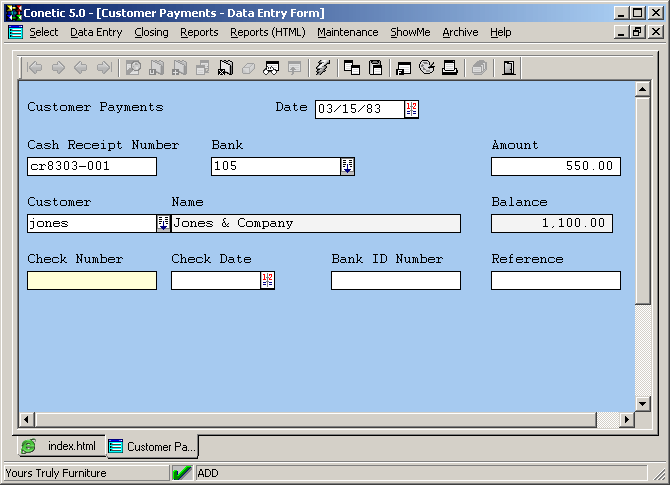
Task: Click into the Check Number field
Action: 92,280
